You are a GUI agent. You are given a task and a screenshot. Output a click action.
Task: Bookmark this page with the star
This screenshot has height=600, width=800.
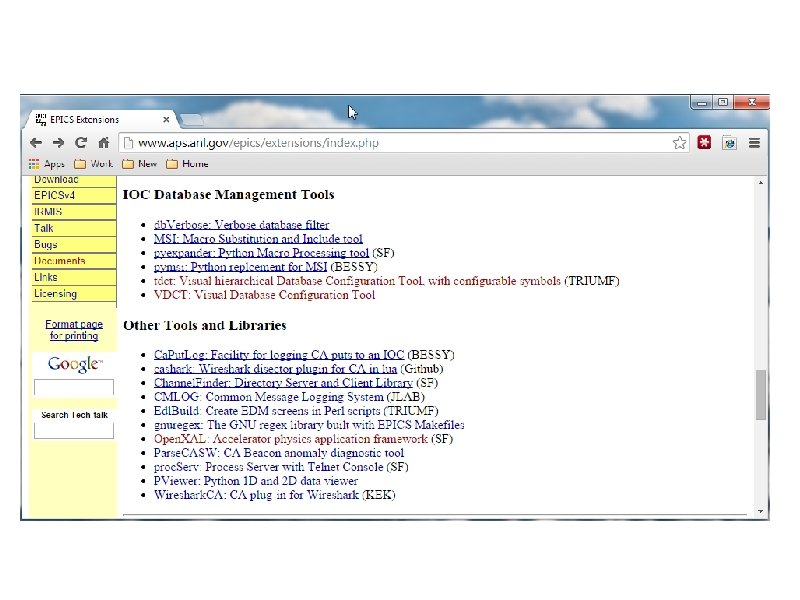(x=679, y=143)
